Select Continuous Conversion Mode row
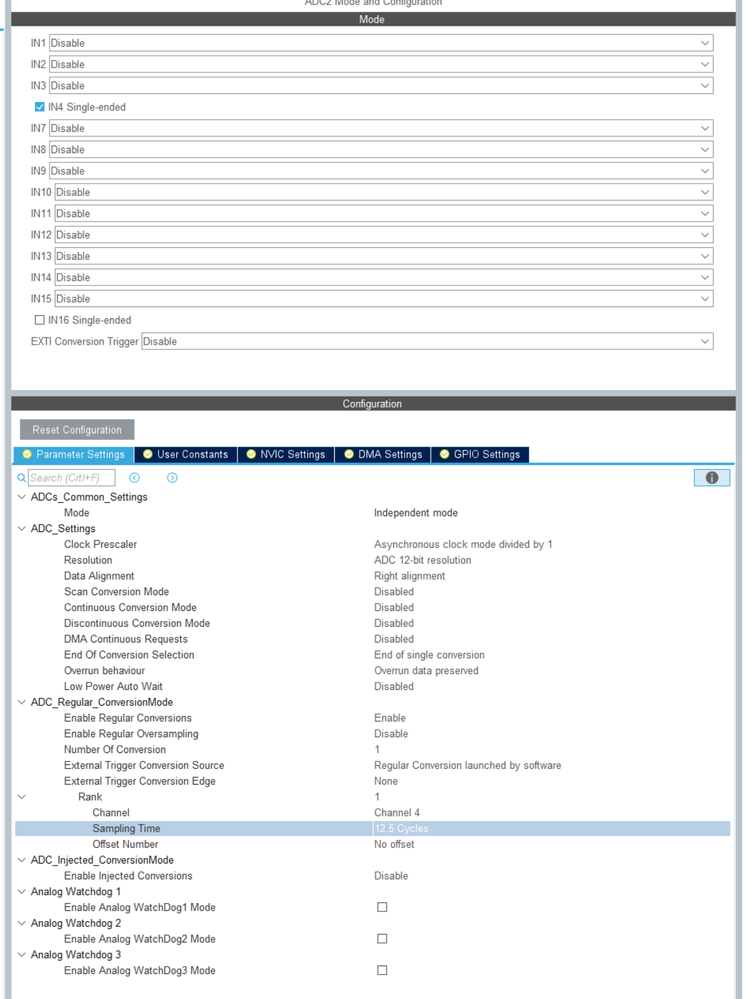The image size is (750, 999). click(372, 608)
